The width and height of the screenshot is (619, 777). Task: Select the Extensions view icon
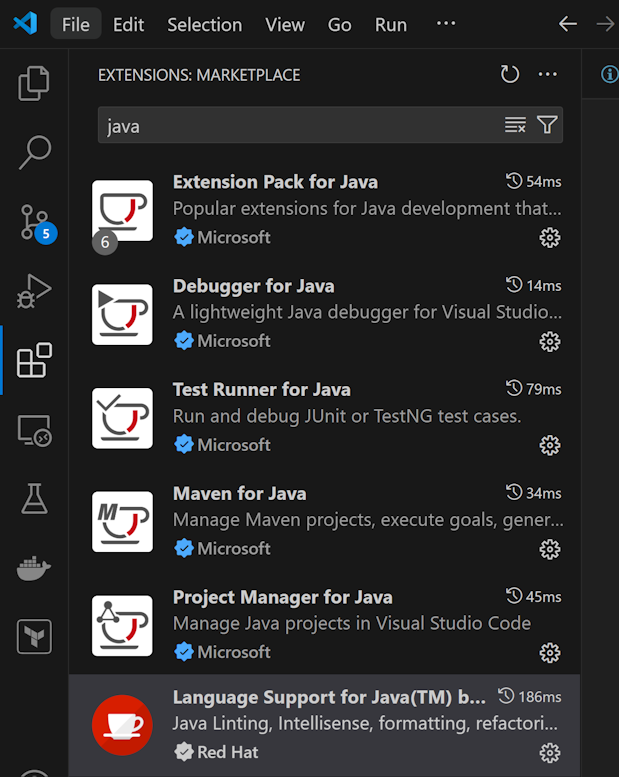(34, 360)
